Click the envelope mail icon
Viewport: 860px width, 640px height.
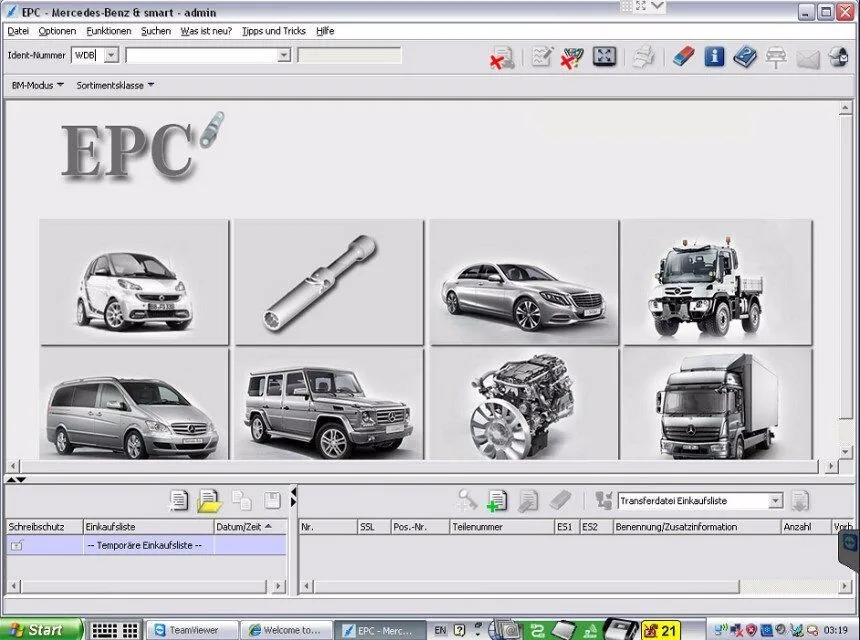pyautogui.click(x=807, y=58)
